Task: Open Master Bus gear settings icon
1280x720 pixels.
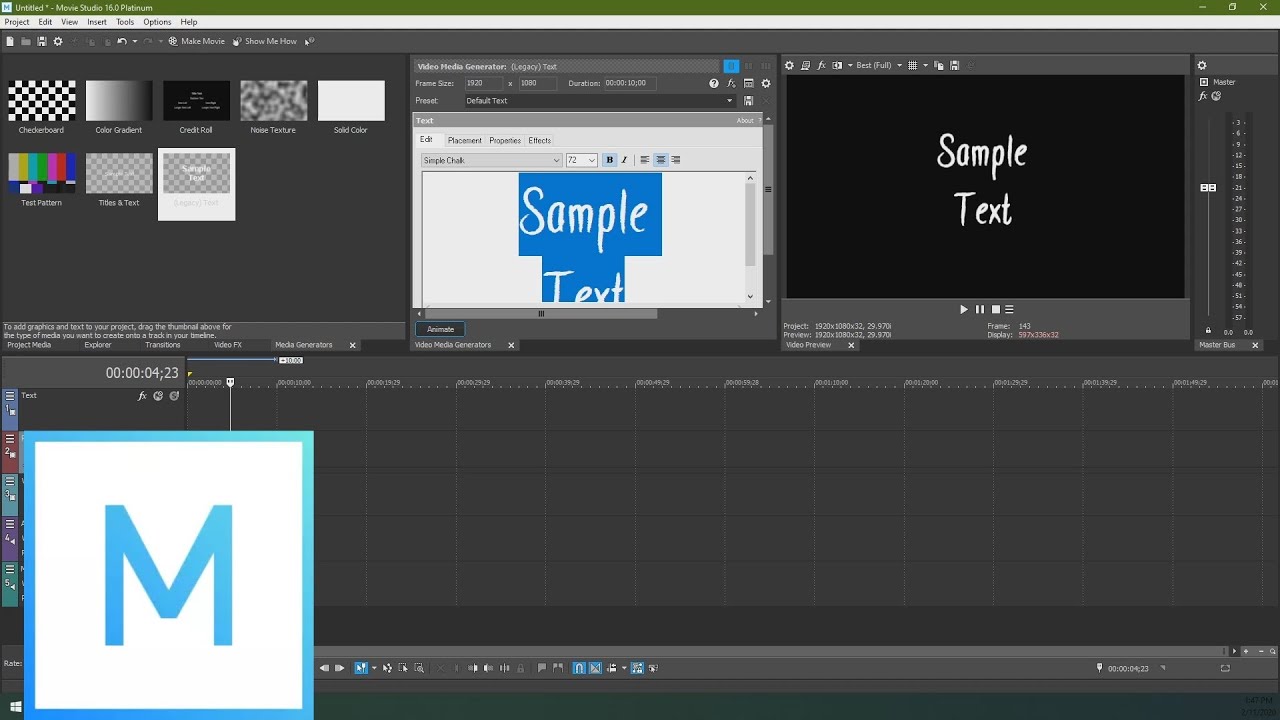Action: pyautogui.click(x=1202, y=66)
